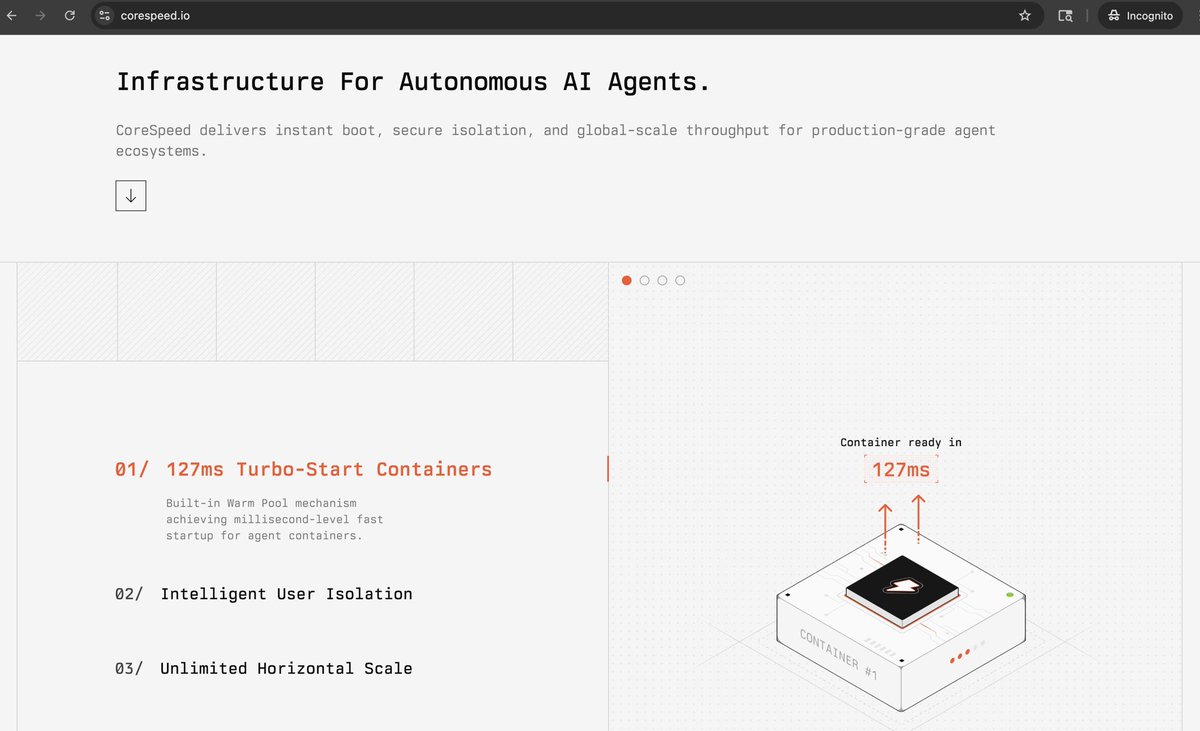Click the green status light on container
The width and height of the screenshot is (1200, 731).
click(x=1010, y=595)
